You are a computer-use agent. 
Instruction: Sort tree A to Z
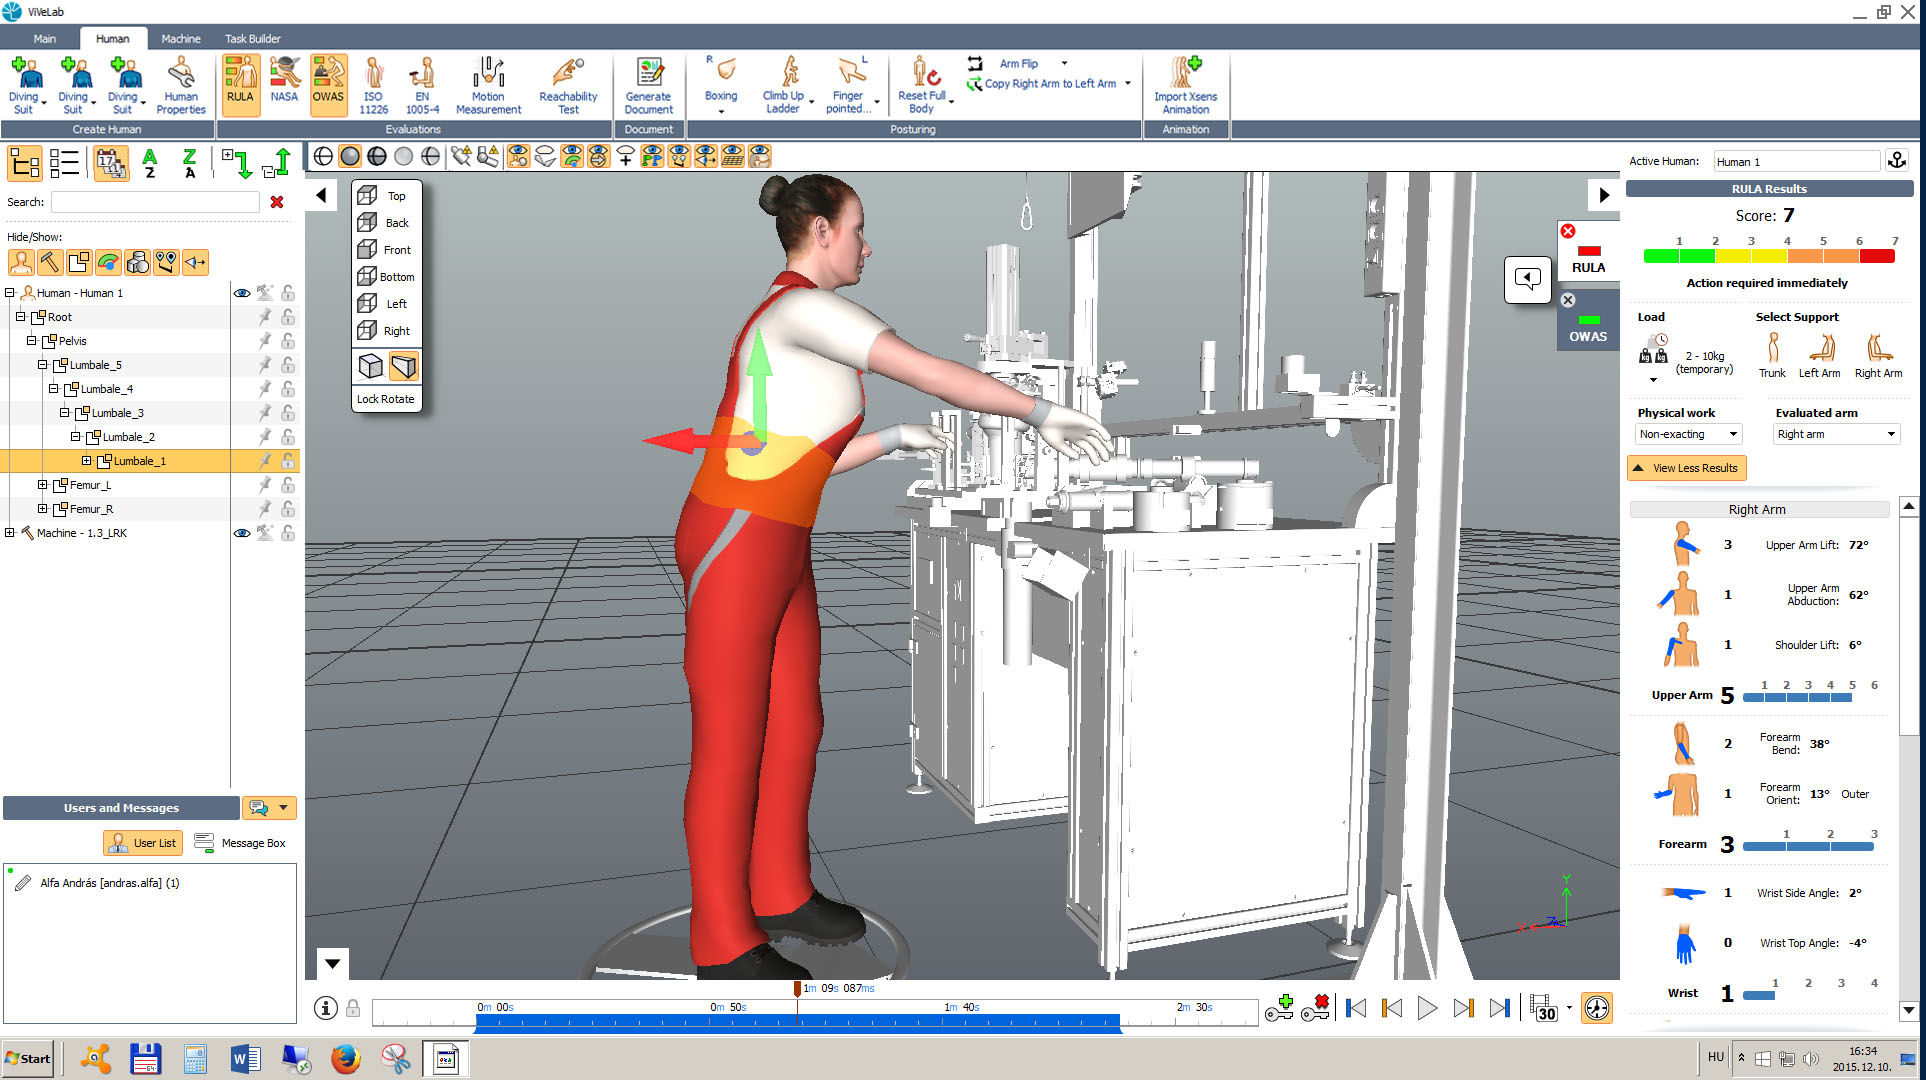pos(150,163)
